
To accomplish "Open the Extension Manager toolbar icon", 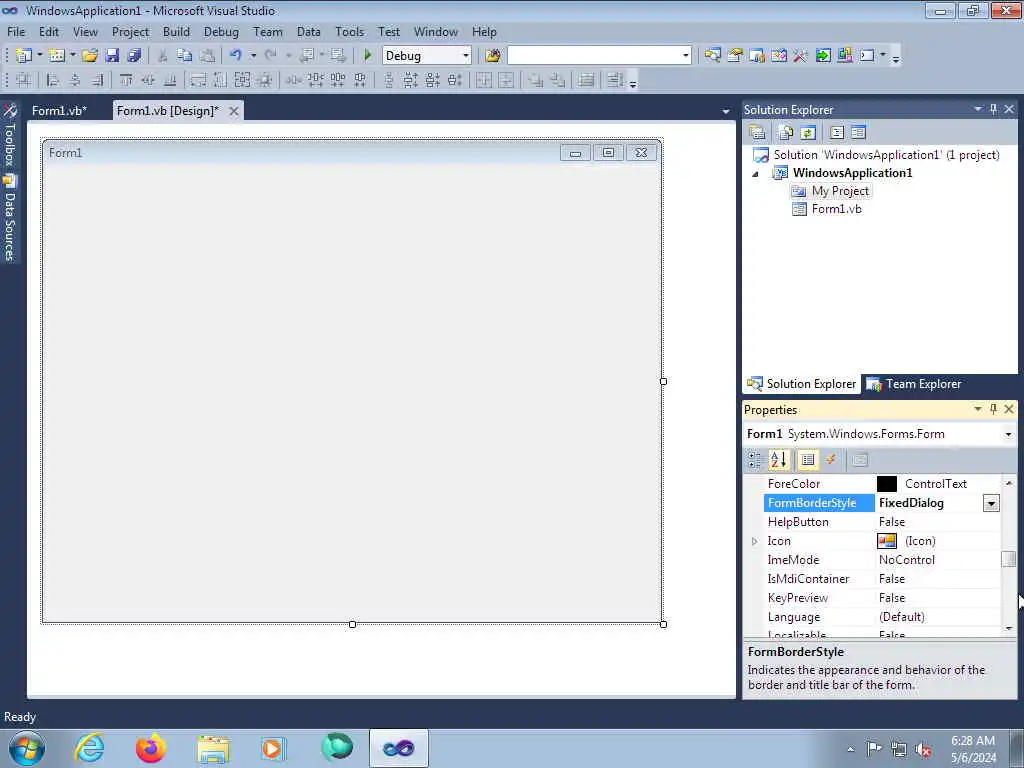I will tap(844, 56).
